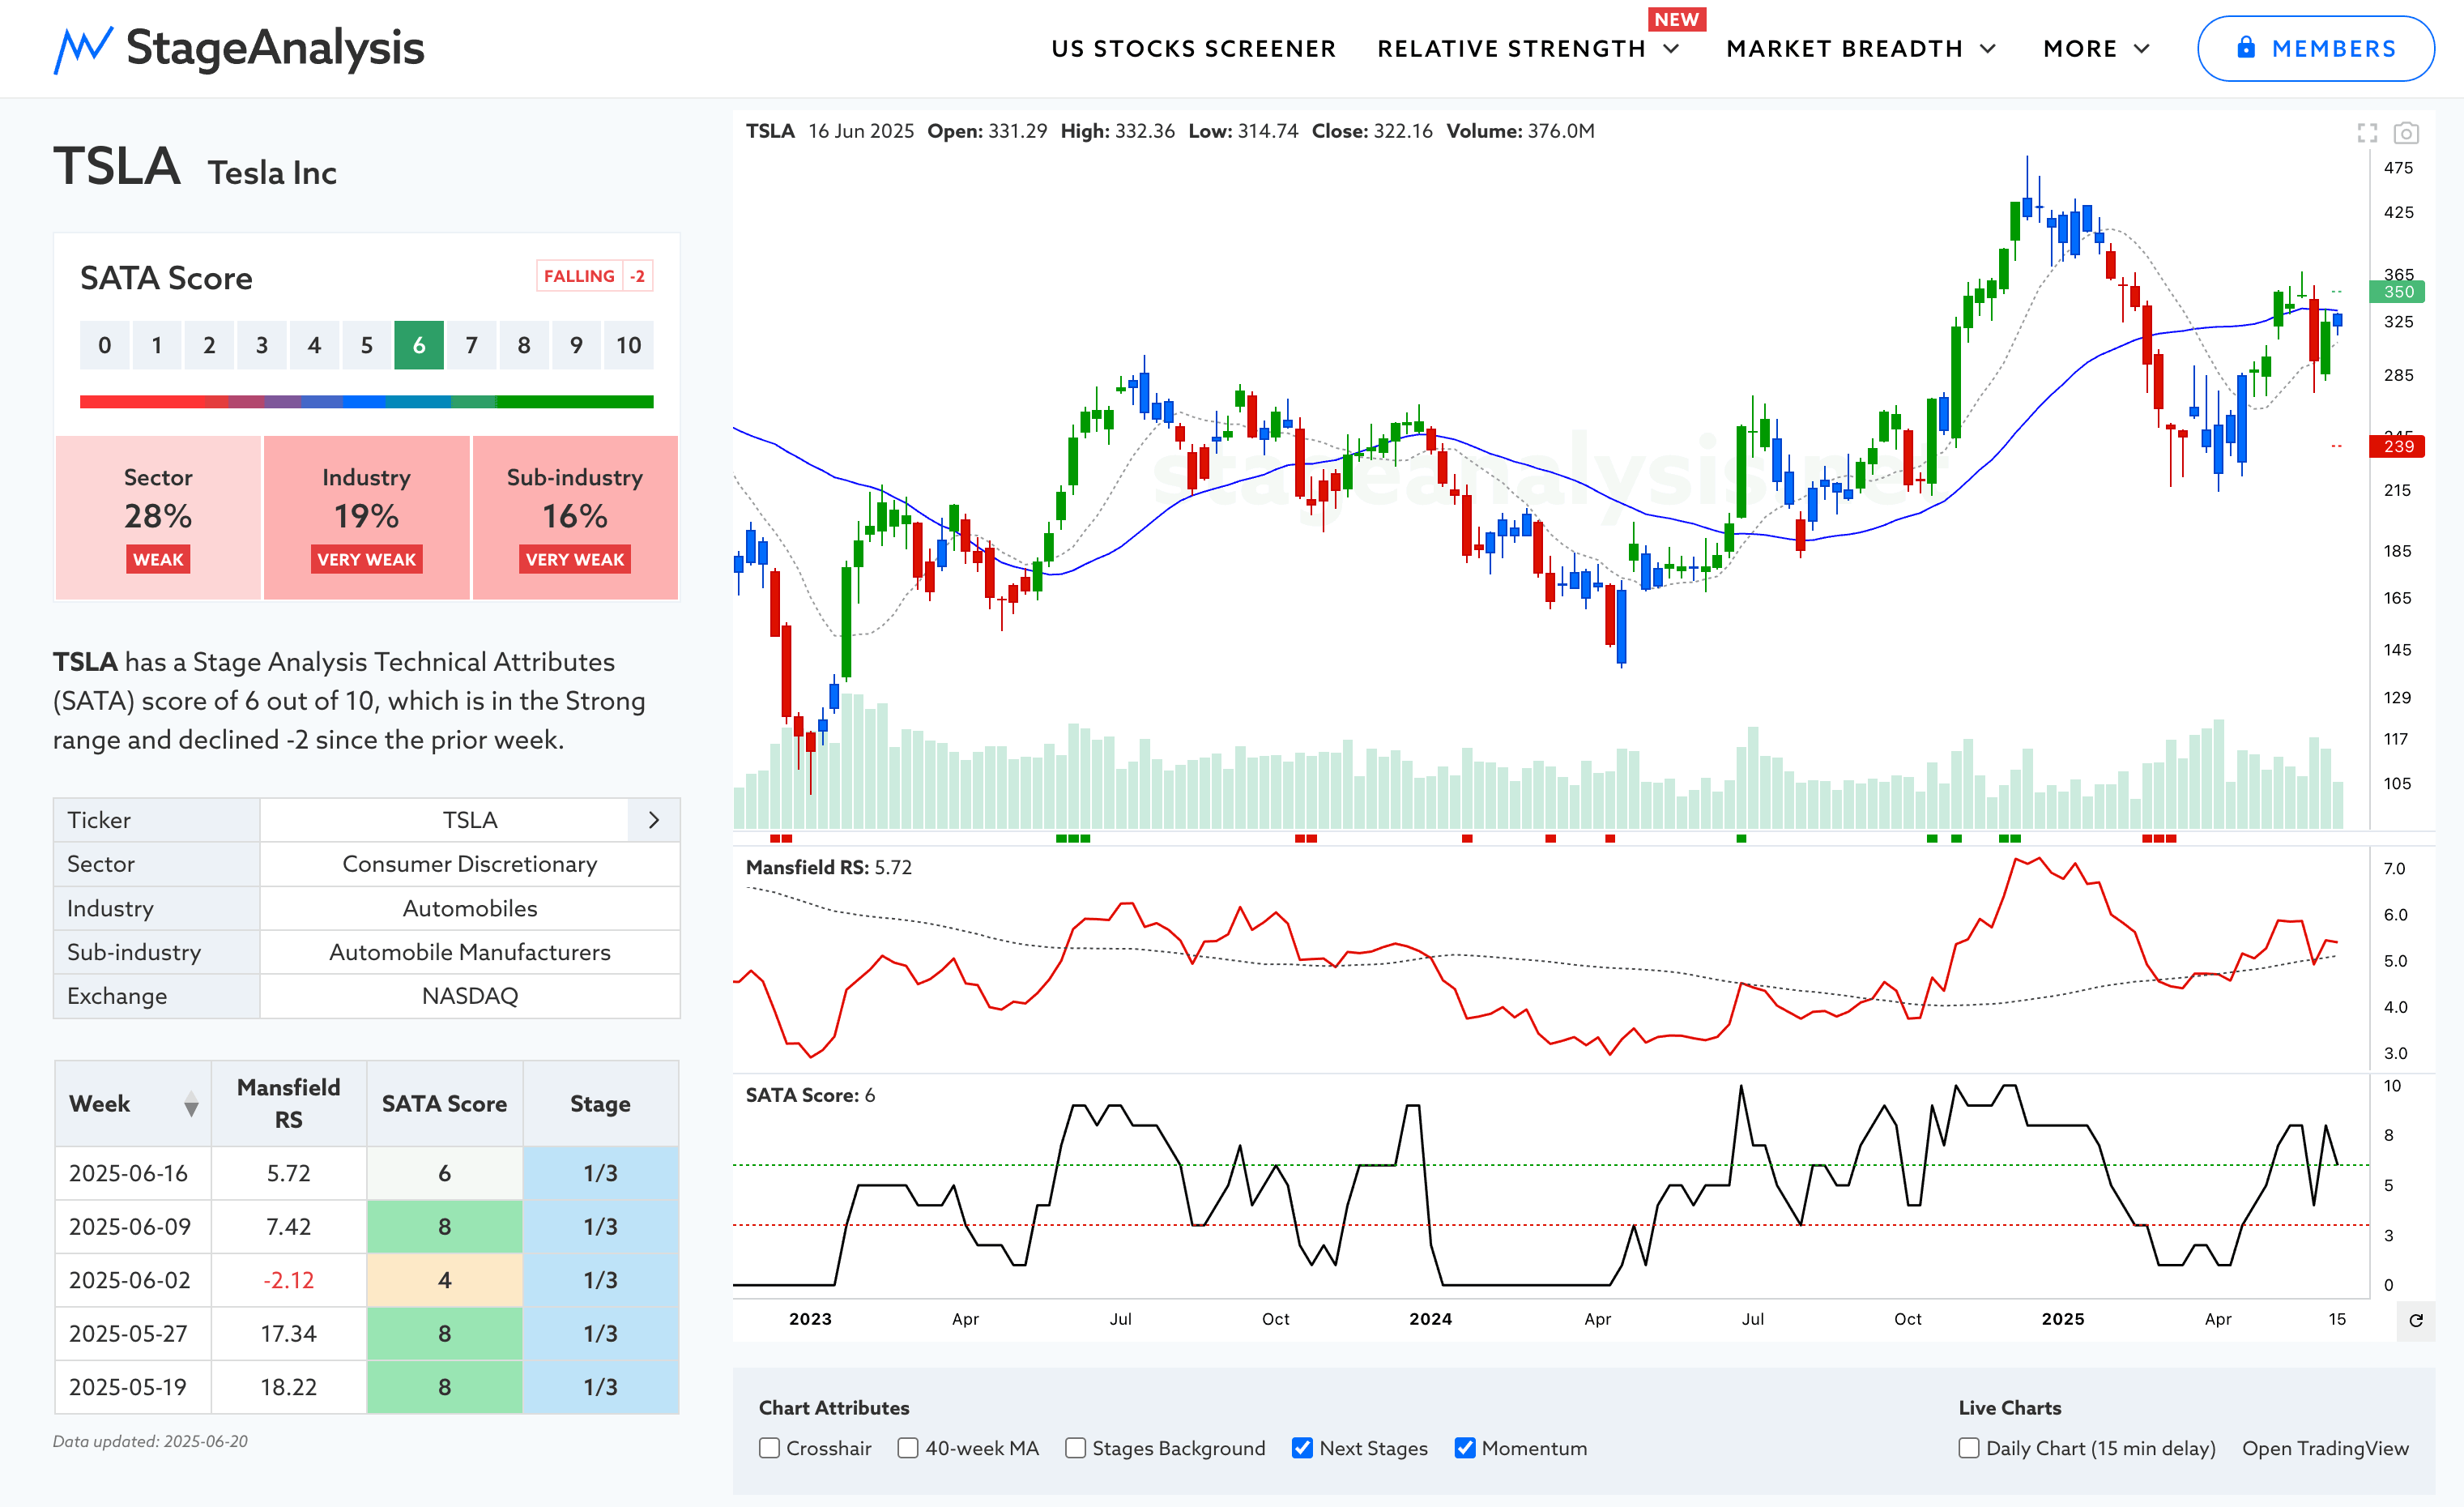Open the More menu item
Screen dimensions: 2464x1507
[x=2080, y=49]
